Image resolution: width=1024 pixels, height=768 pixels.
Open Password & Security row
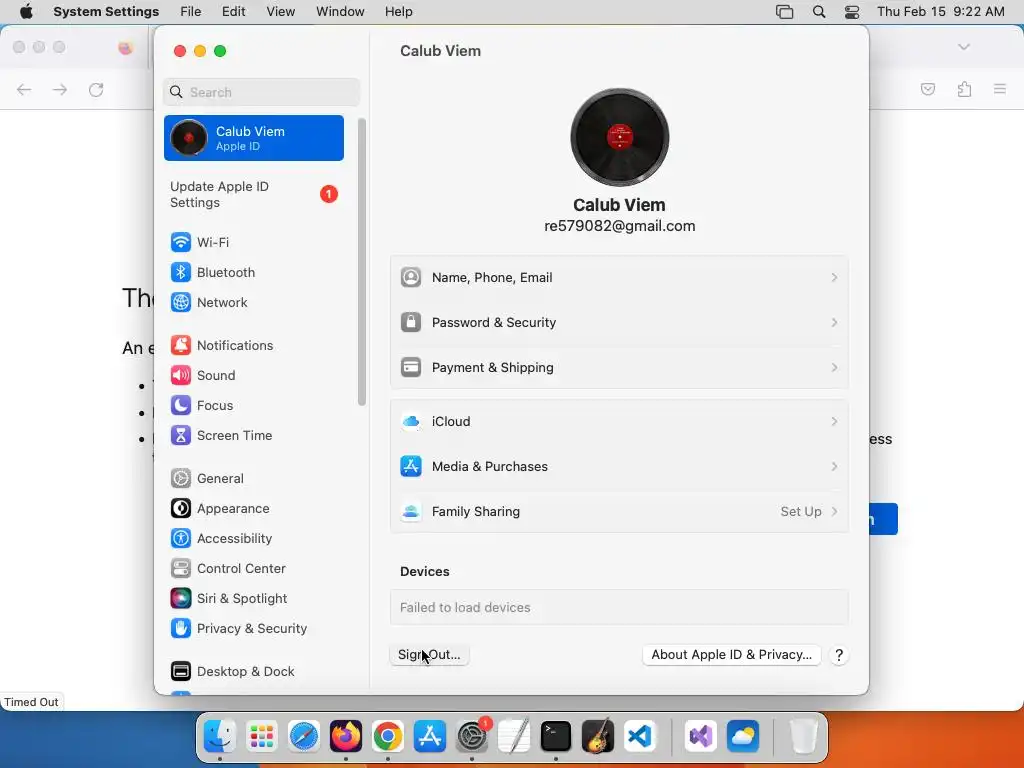pos(619,323)
